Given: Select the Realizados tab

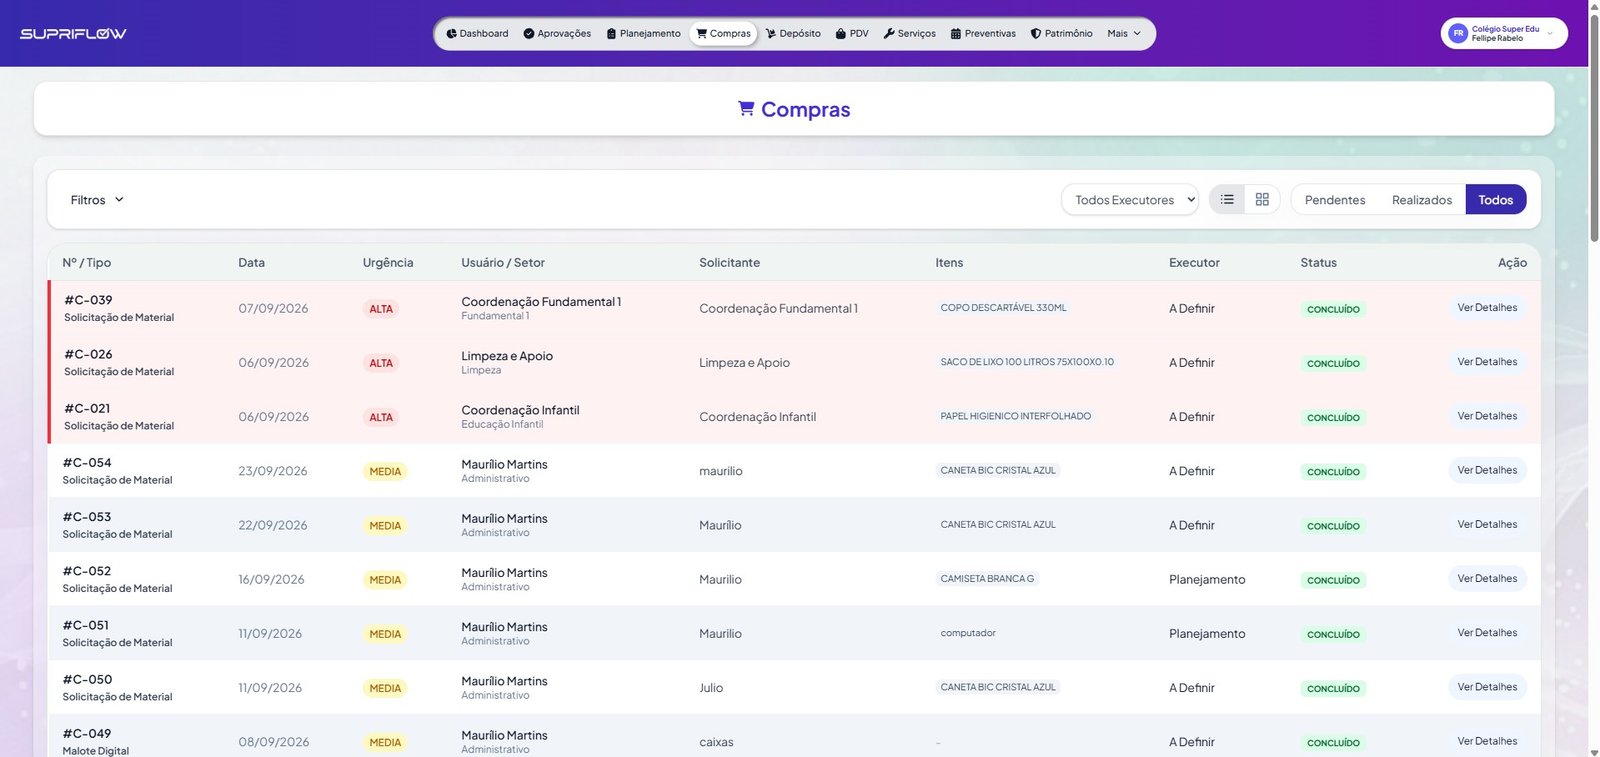Looking at the screenshot, I should pos(1422,200).
